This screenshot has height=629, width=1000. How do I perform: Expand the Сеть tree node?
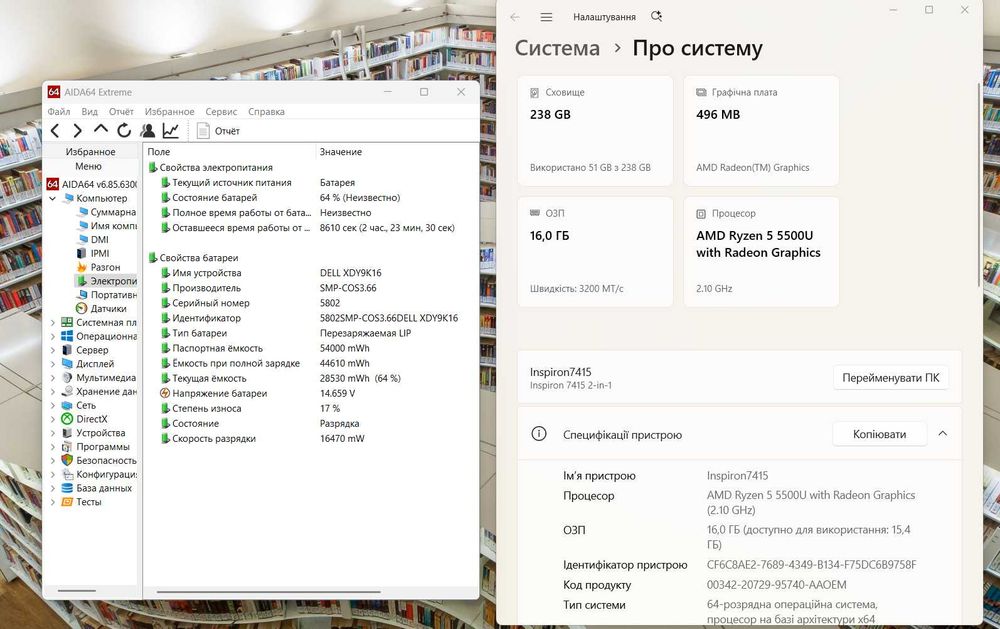point(52,406)
